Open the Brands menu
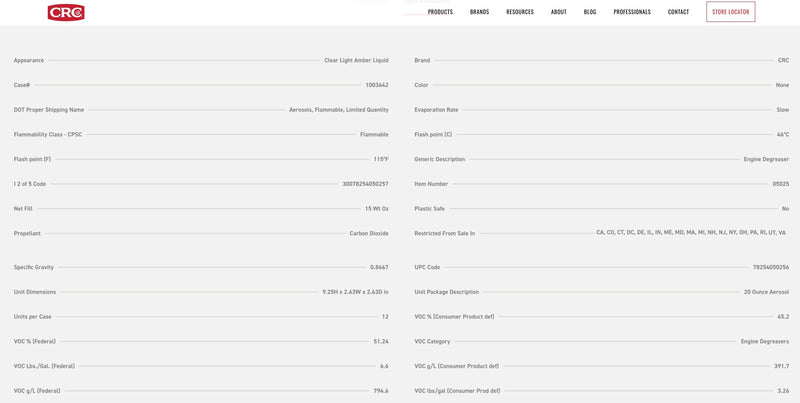This screenshot has height=403, width=800. coord(480,12)
